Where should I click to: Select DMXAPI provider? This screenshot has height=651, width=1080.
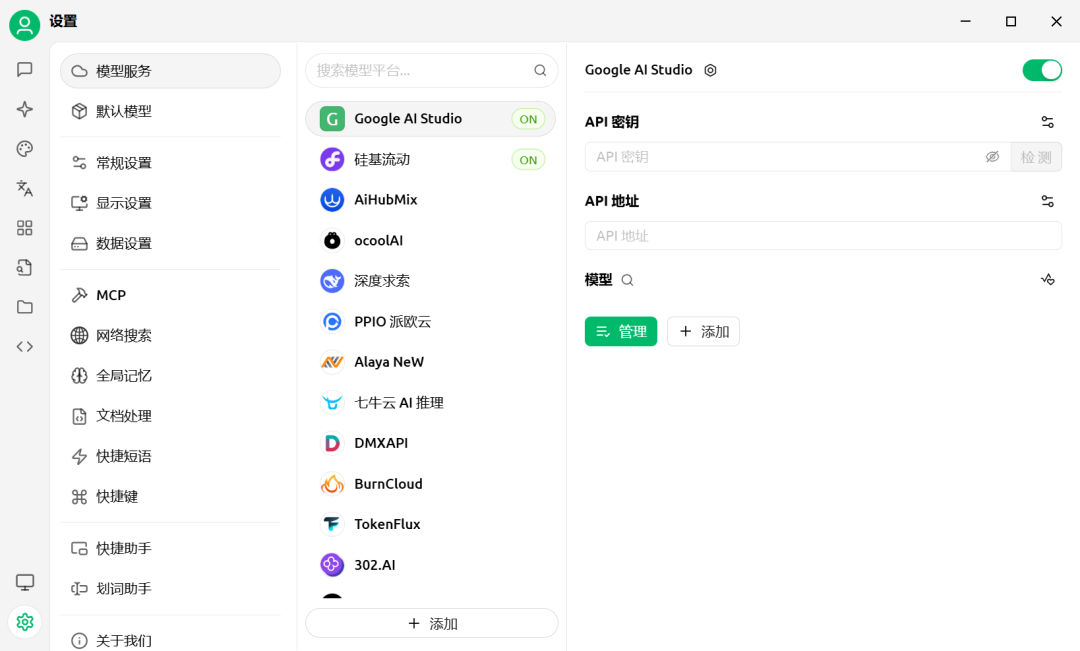click(x=430, y=443)
